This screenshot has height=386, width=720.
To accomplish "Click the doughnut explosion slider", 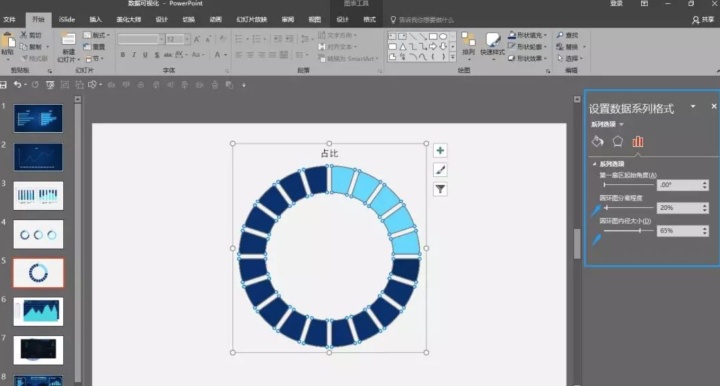I will click(x=629, y=207).
